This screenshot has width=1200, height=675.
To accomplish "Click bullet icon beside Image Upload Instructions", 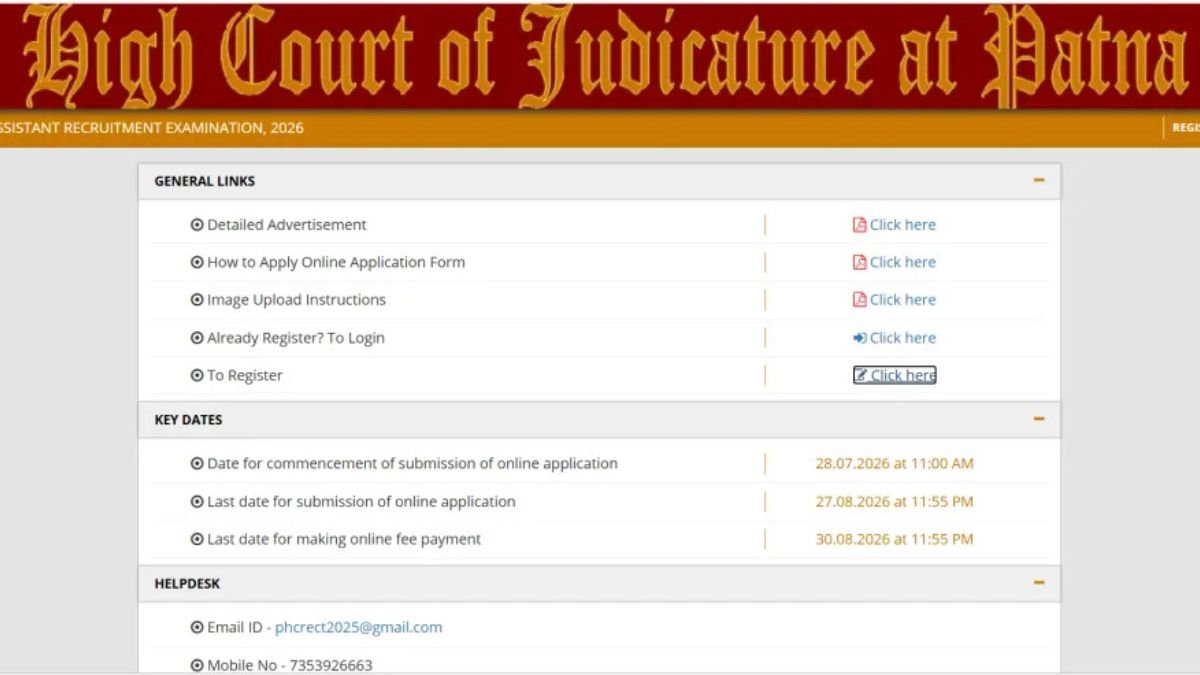I will pos(197,300).
